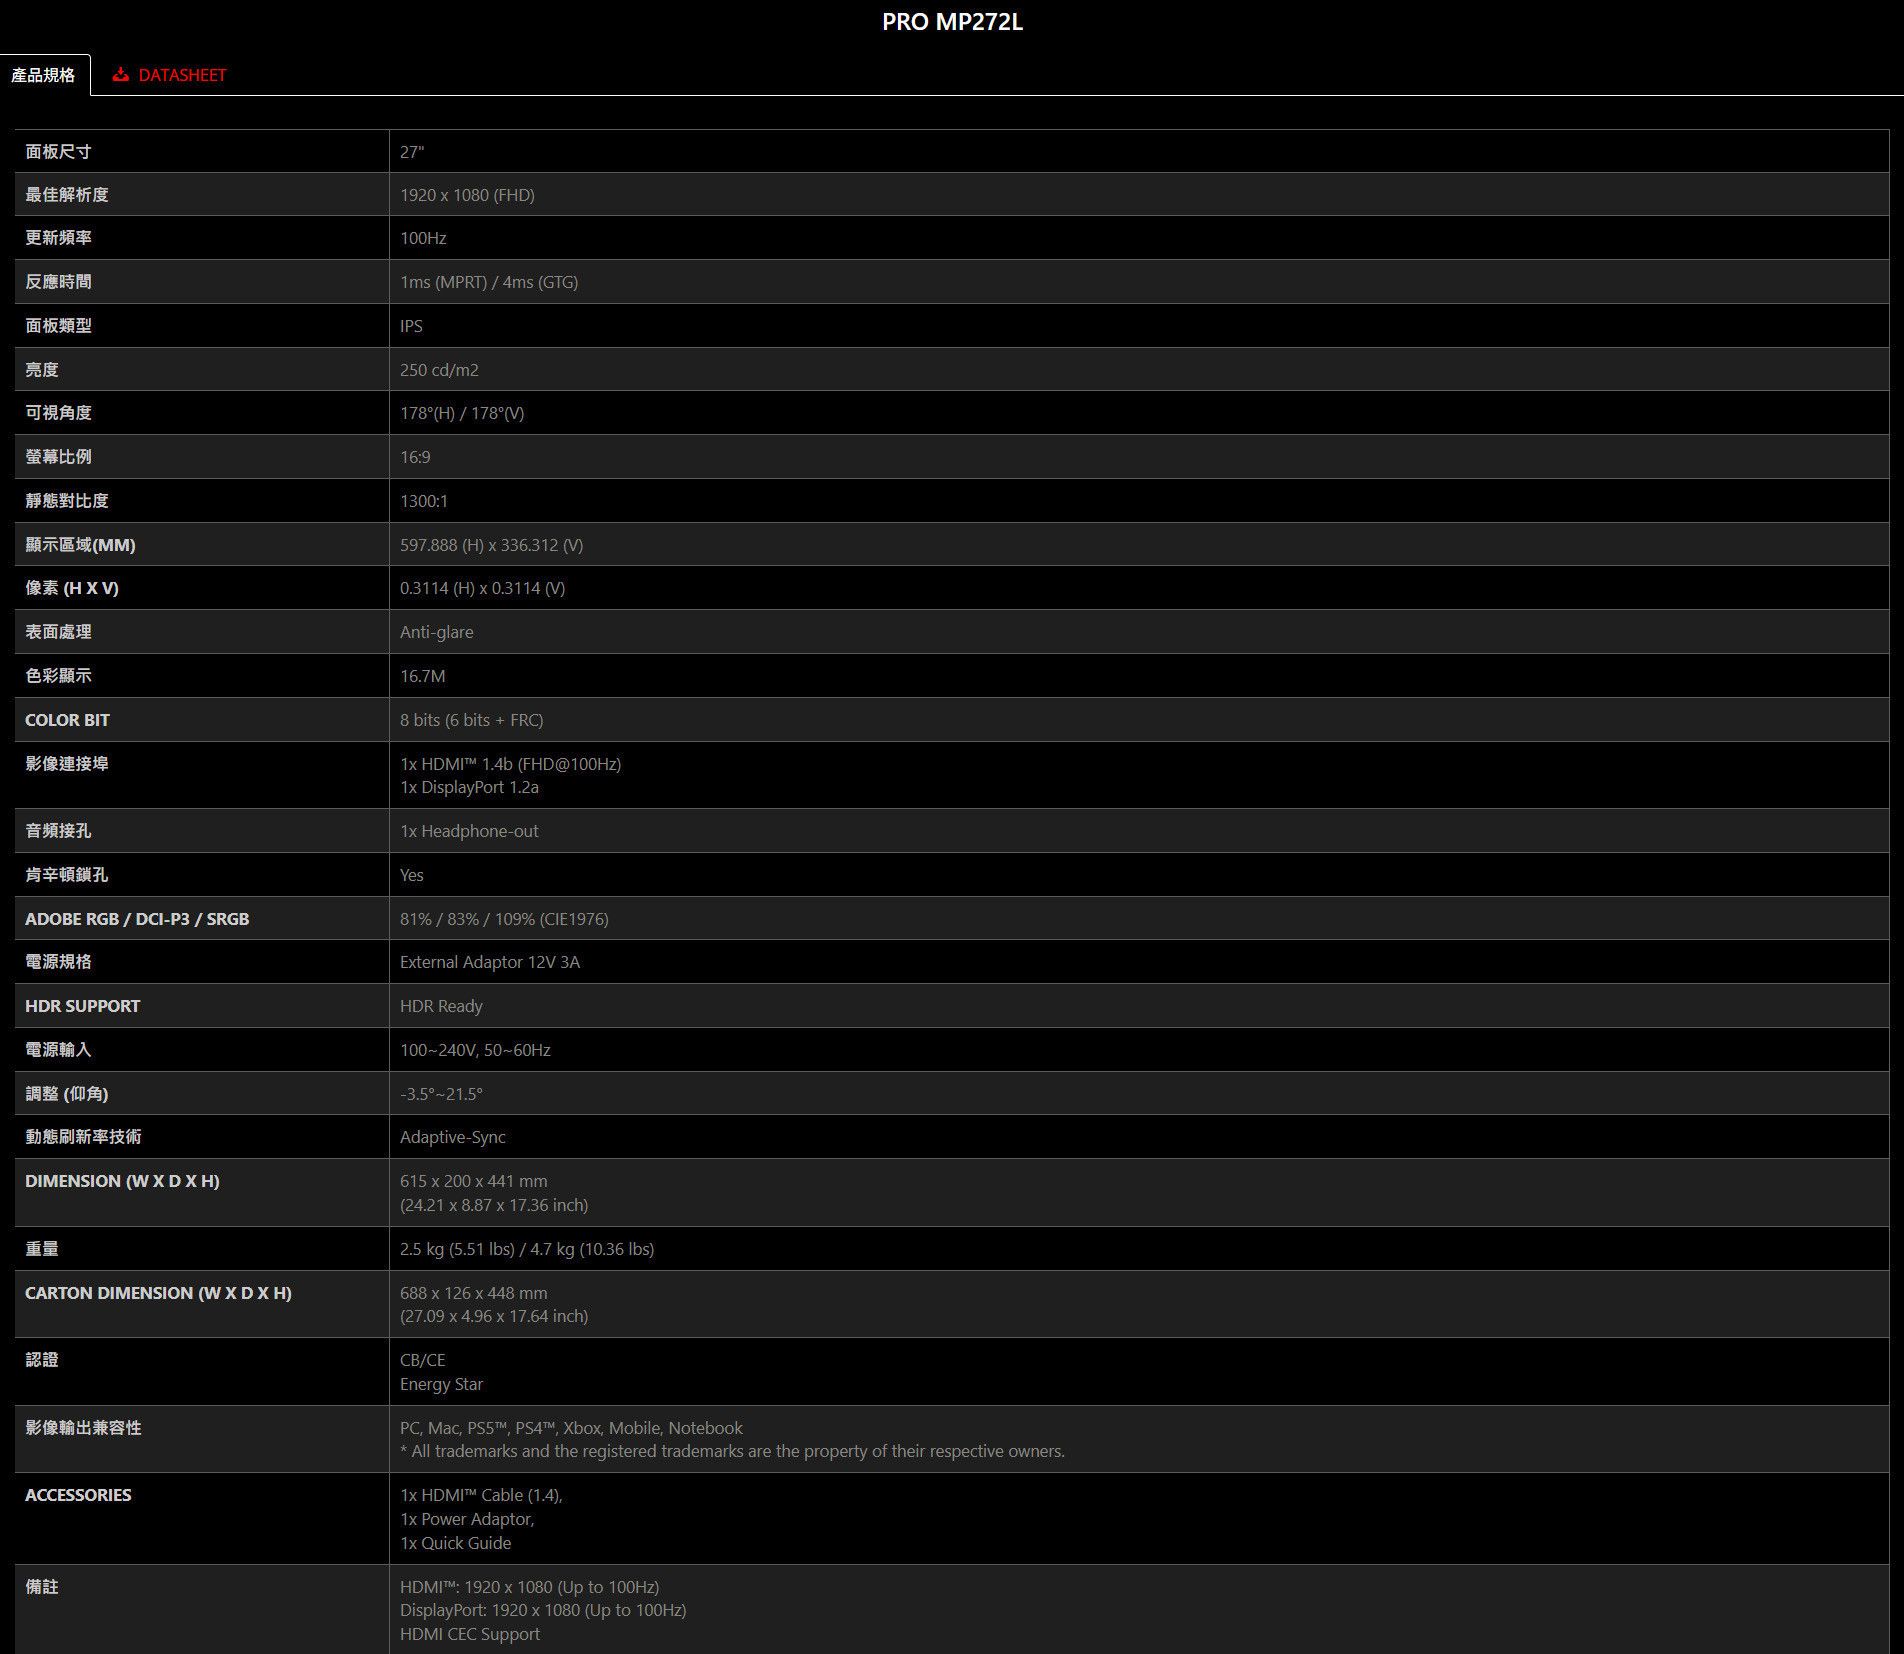Click the HDMI CEC Support note

point(470,1634)
